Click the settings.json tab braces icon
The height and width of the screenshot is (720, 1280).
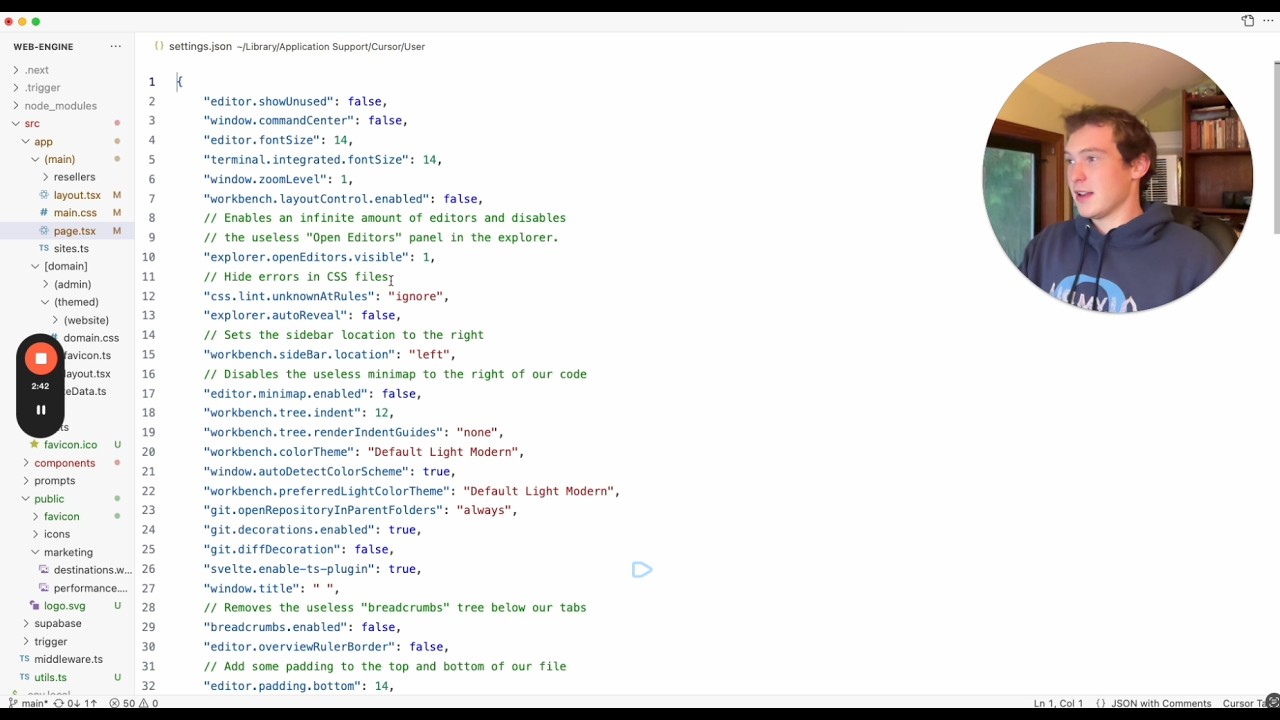tap(159, 46)
